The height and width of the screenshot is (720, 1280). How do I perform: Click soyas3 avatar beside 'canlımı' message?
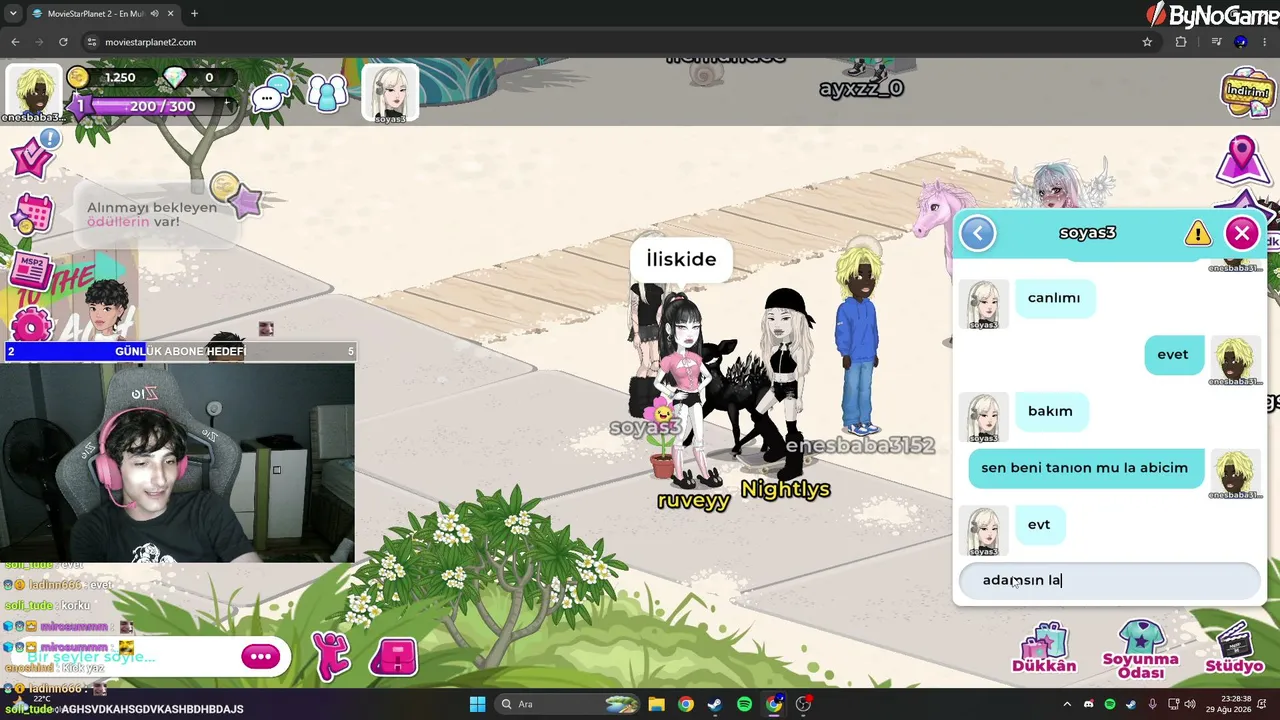click(984, 302)
